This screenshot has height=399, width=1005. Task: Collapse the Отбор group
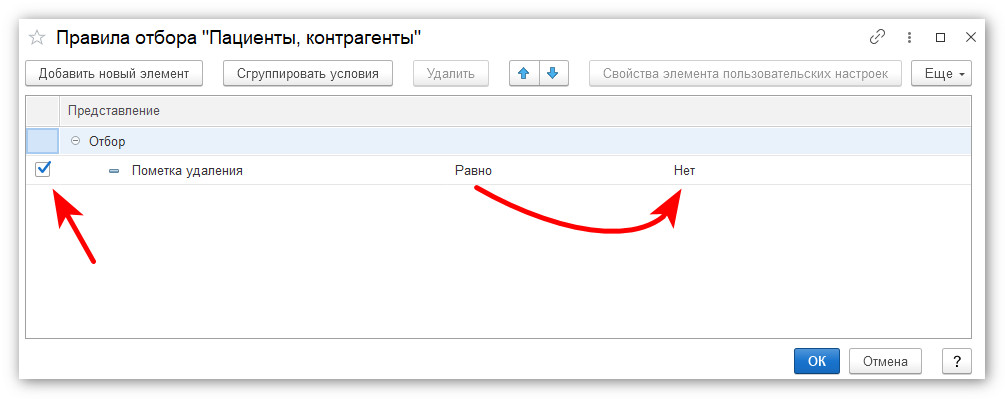click(x=76, y=142)
